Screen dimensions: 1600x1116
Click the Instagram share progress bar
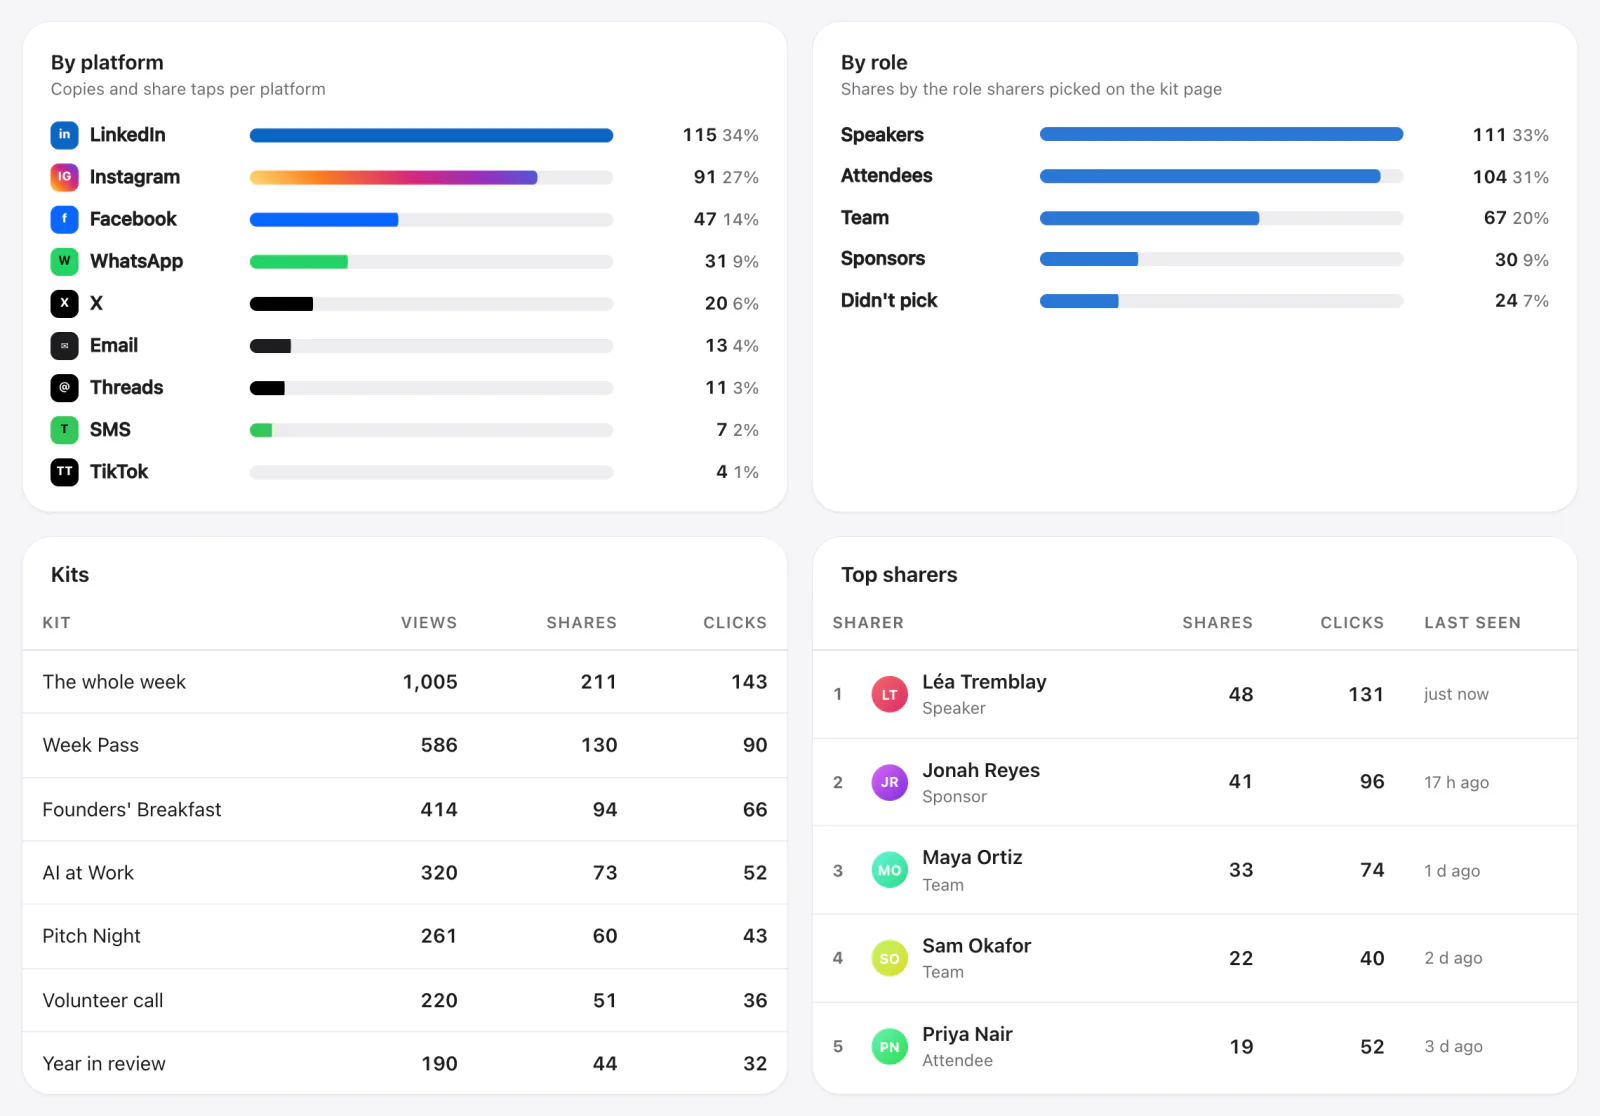click(x=431, y=177)
